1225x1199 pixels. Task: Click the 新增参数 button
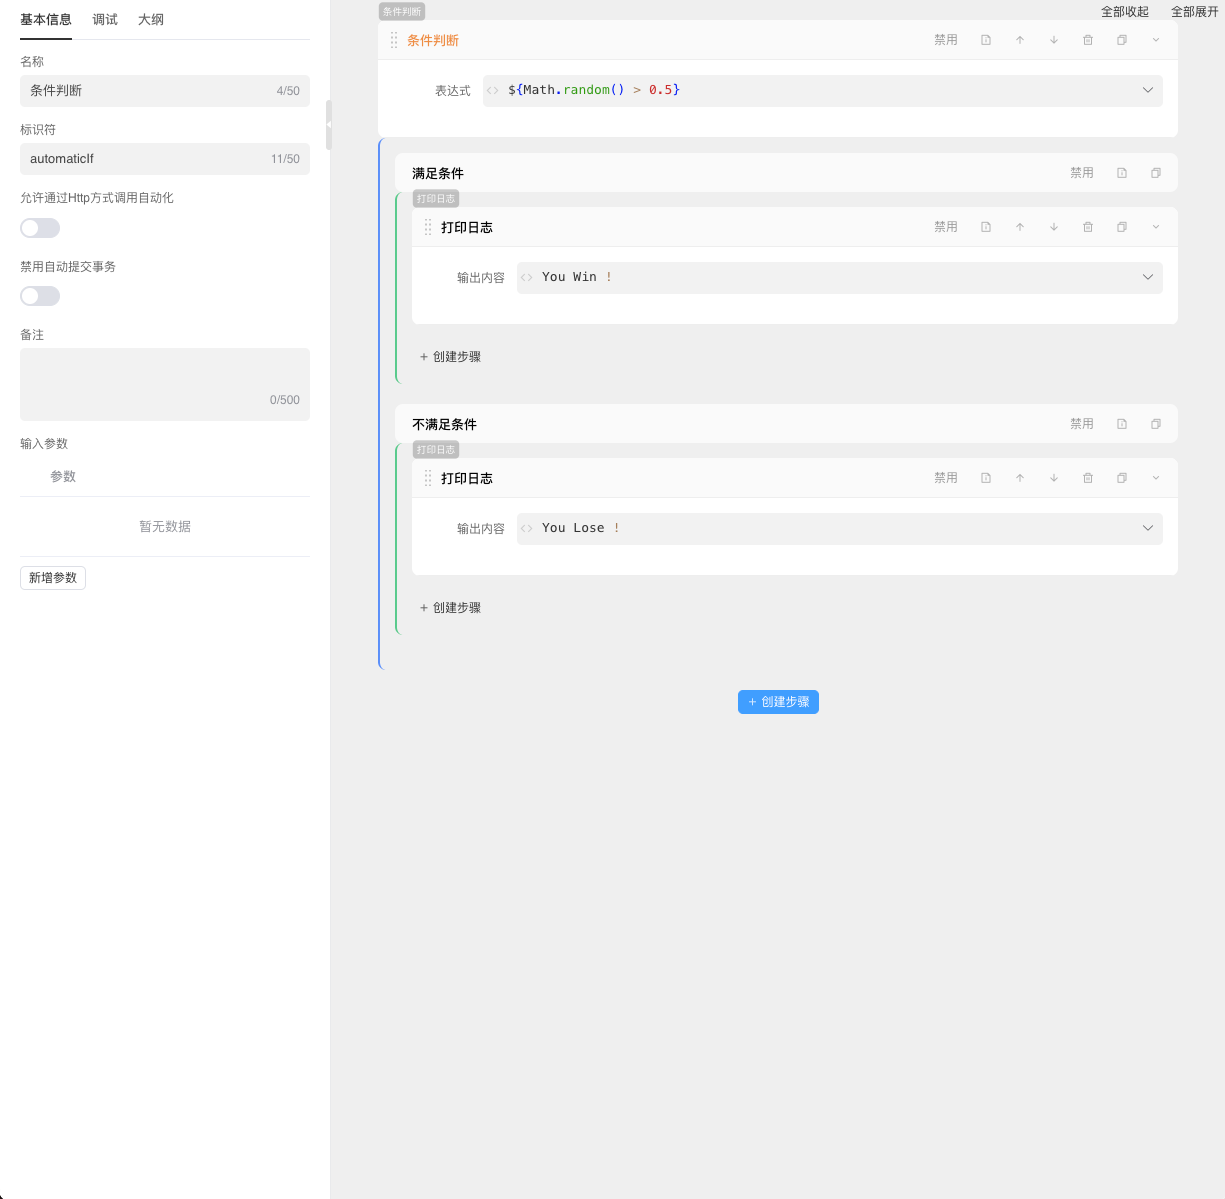click(53, 578)
